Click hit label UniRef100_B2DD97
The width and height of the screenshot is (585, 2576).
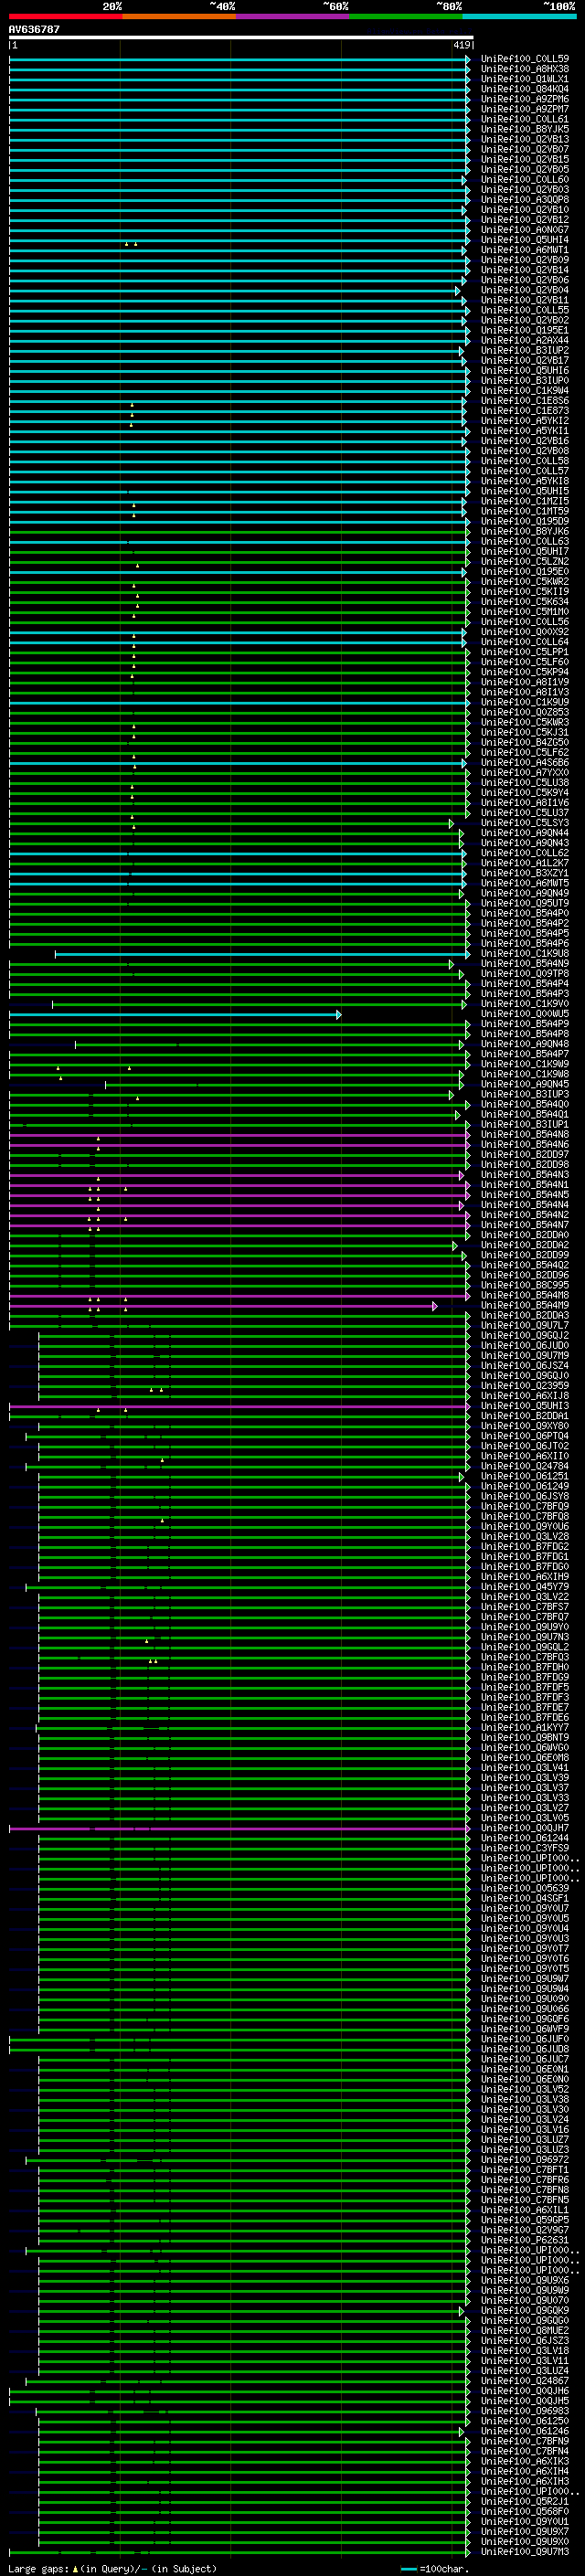[524, 1154]
